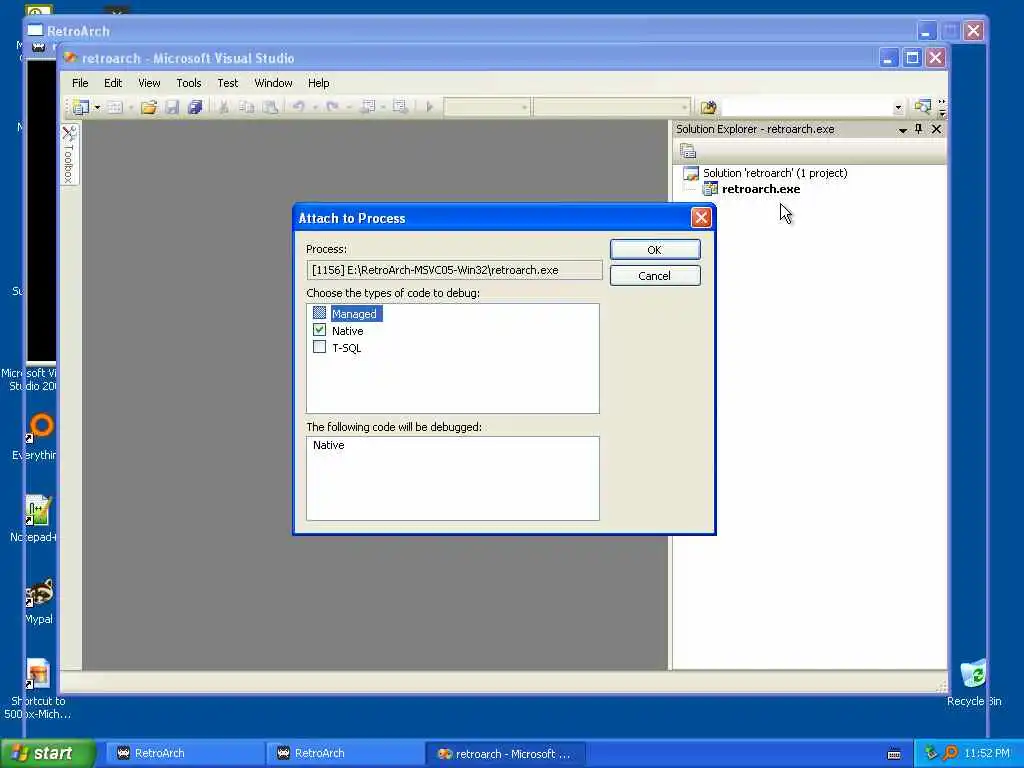Image resolution: width=1024 pixels, height=768 pixels.
Task: Click the Navigate Backward toolbar icon
Action: point(368,107)
